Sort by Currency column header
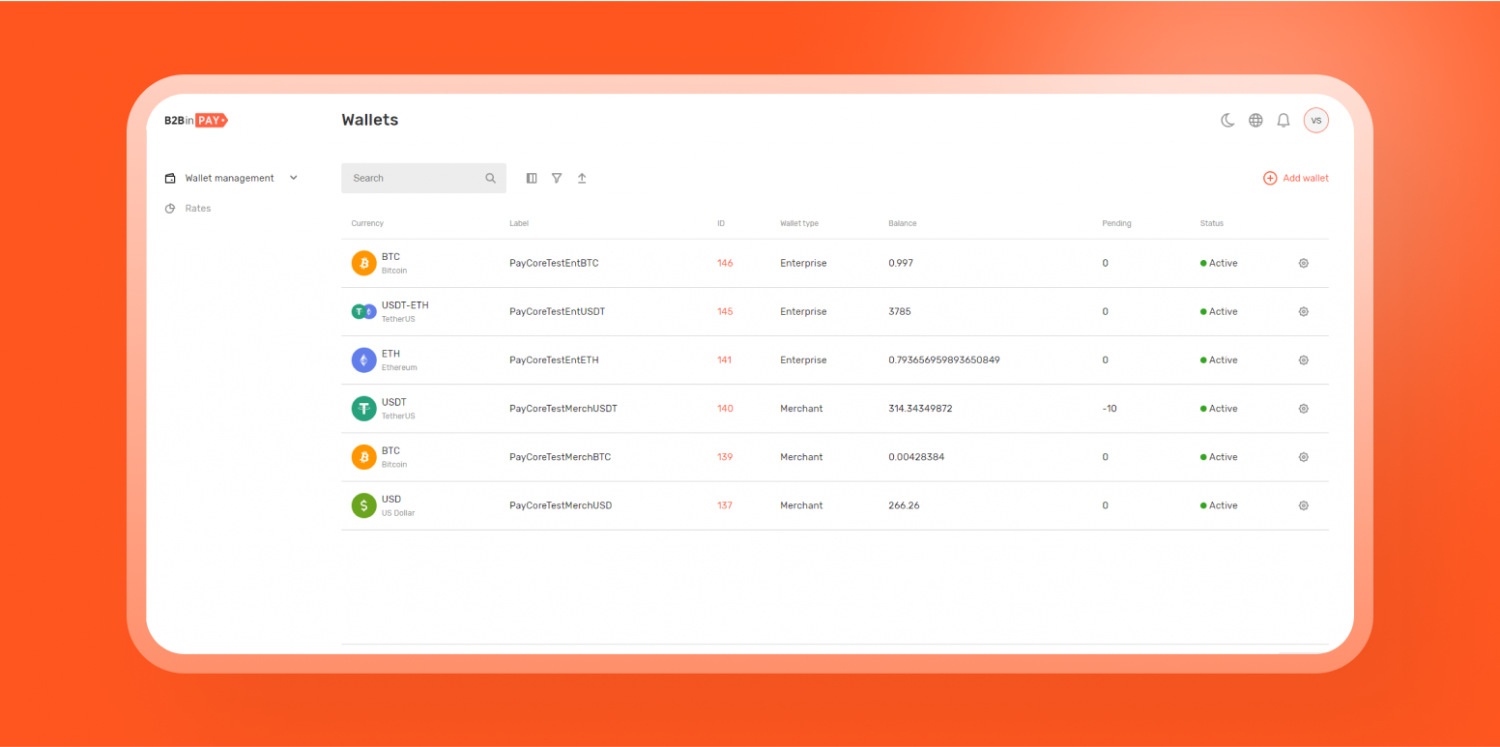Image resolution: width=1500 pixels, height=747 pixels. pyautogui.click(x=367, y=223)
